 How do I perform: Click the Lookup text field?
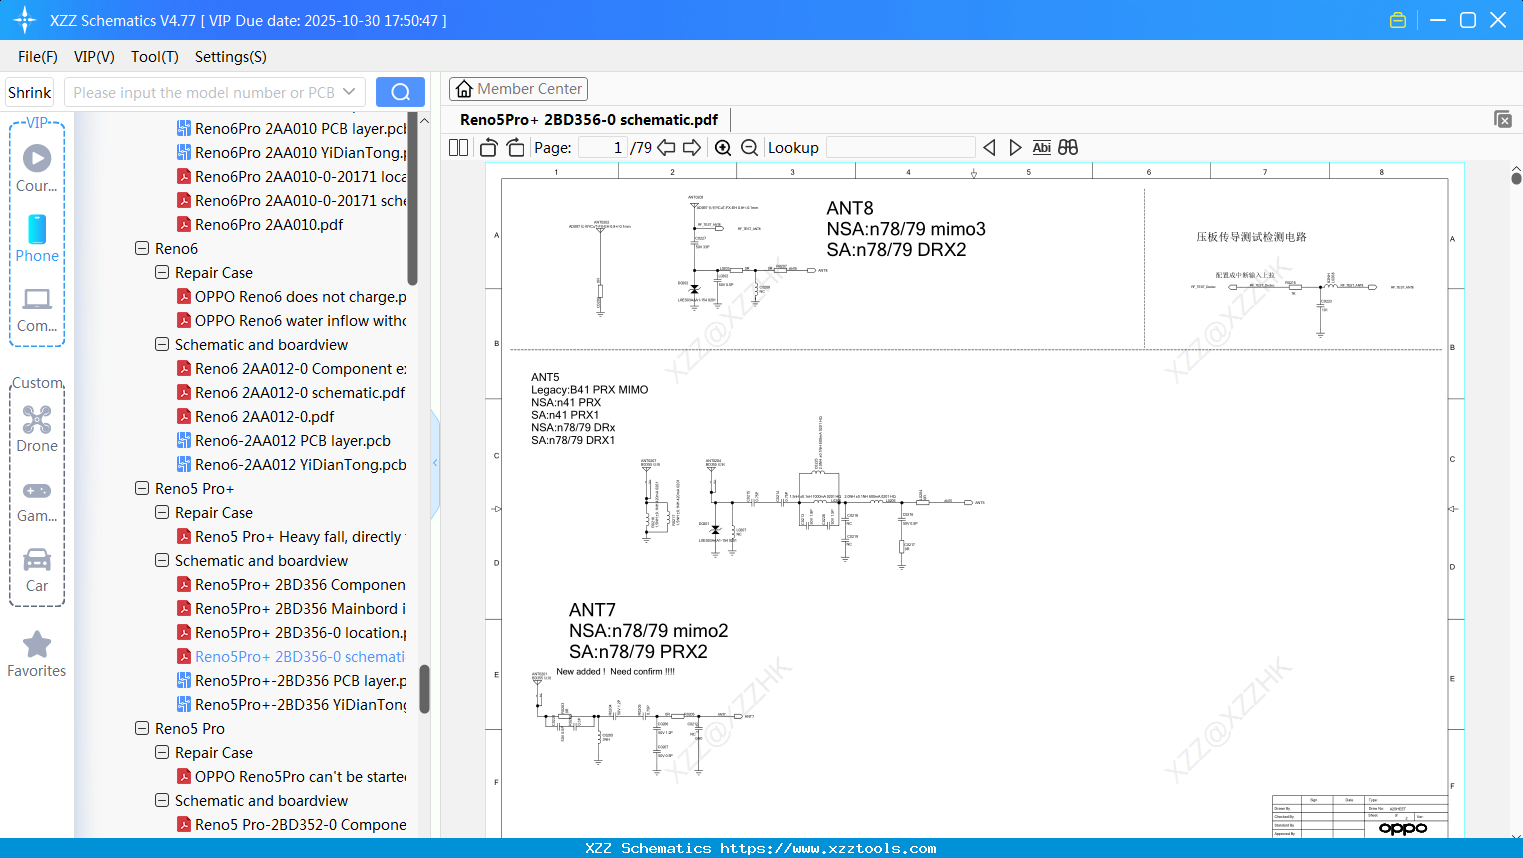[x=900, y=148]
